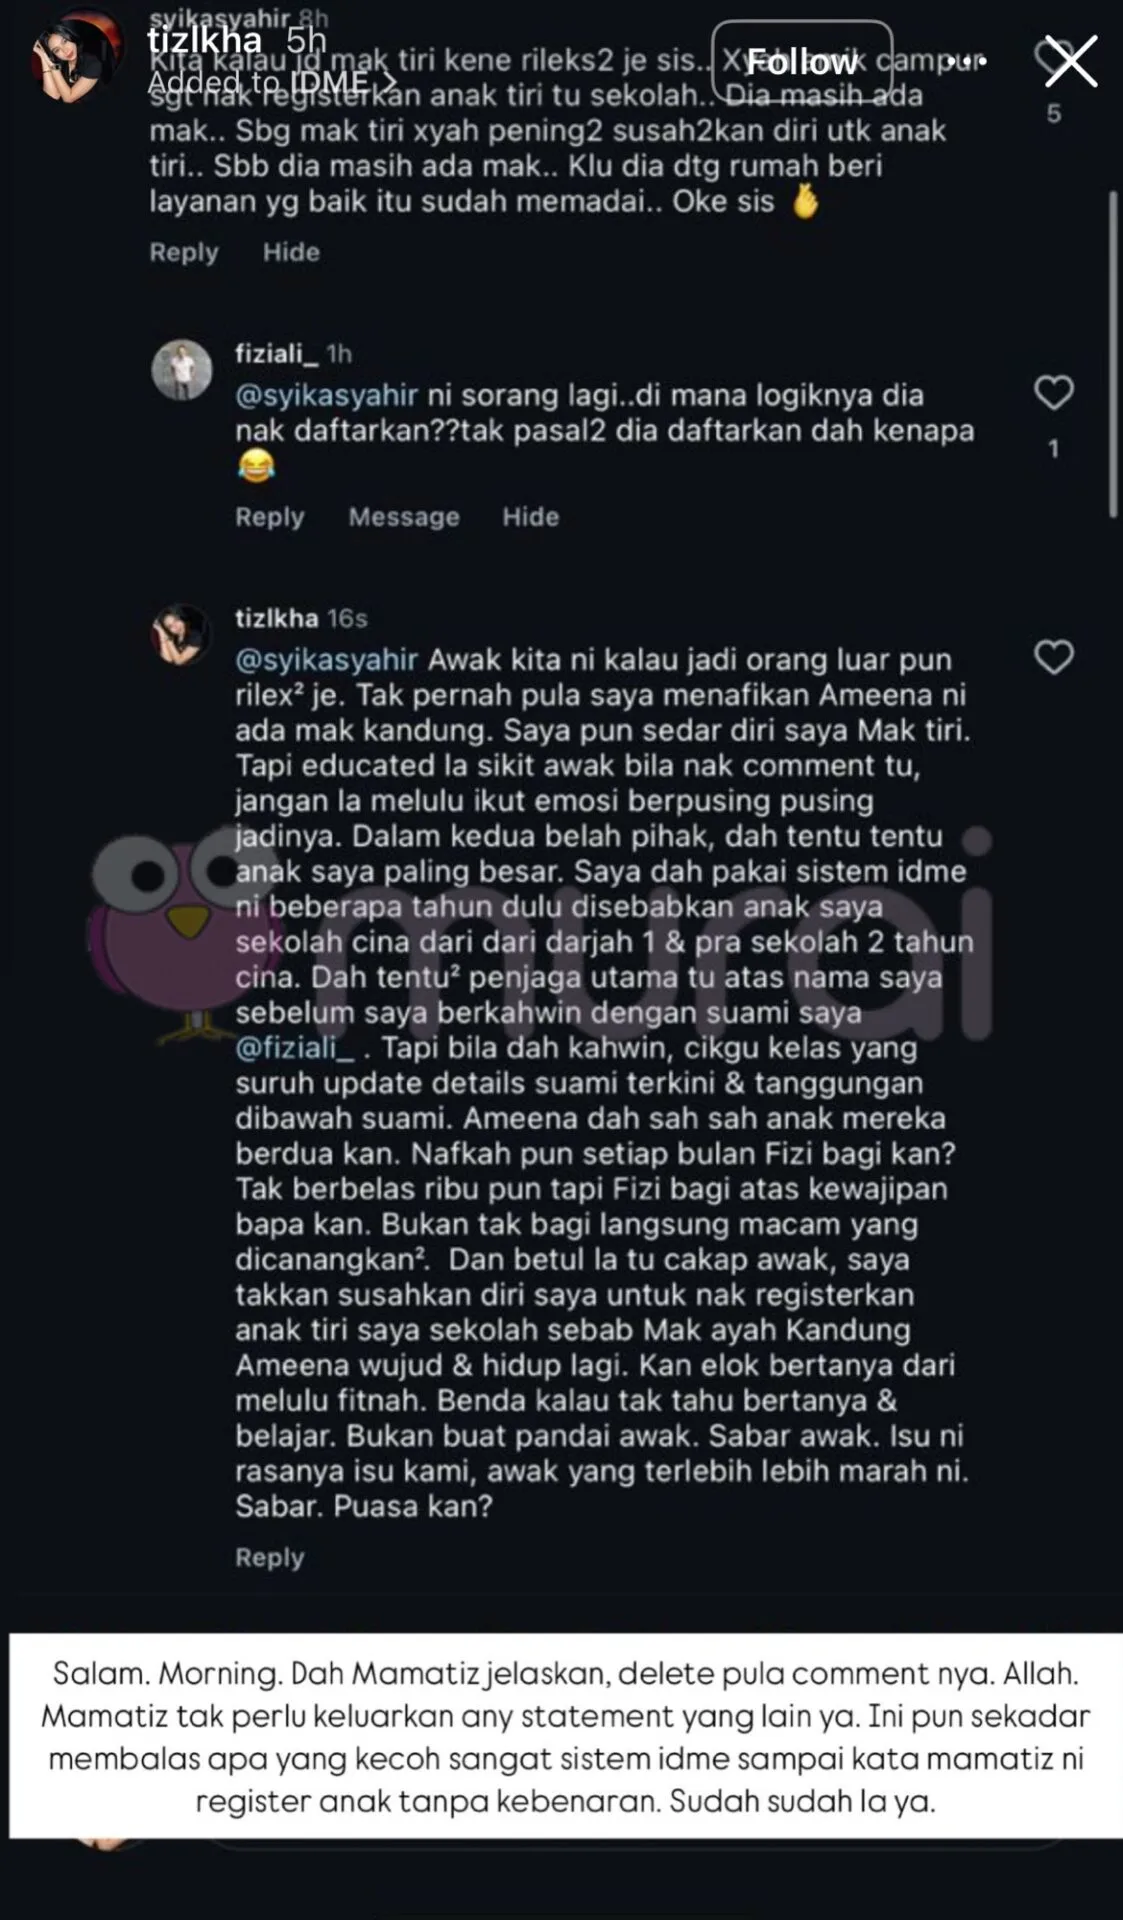Open the @syikasyahir mention in fiziali_ comment

(326, 396)
